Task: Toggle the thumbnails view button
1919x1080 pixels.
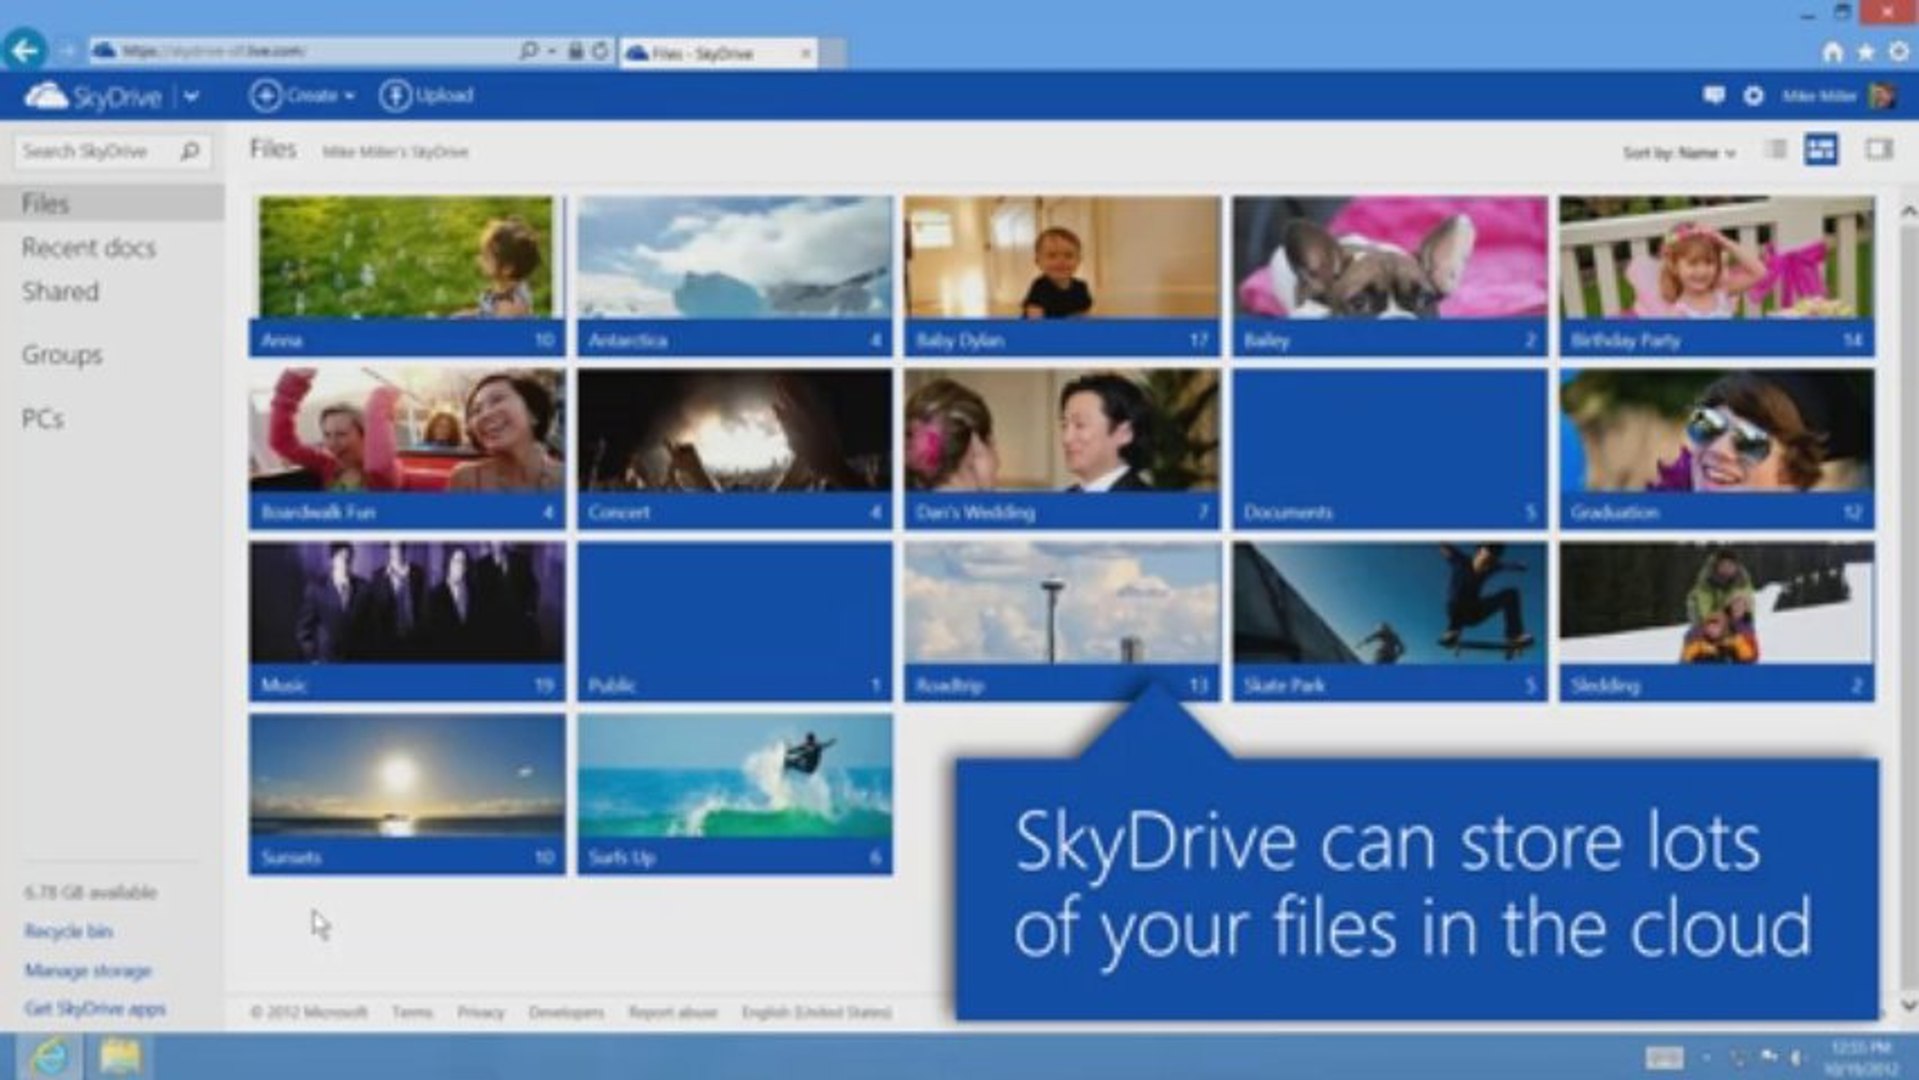Action: [x=1822, y=150]
